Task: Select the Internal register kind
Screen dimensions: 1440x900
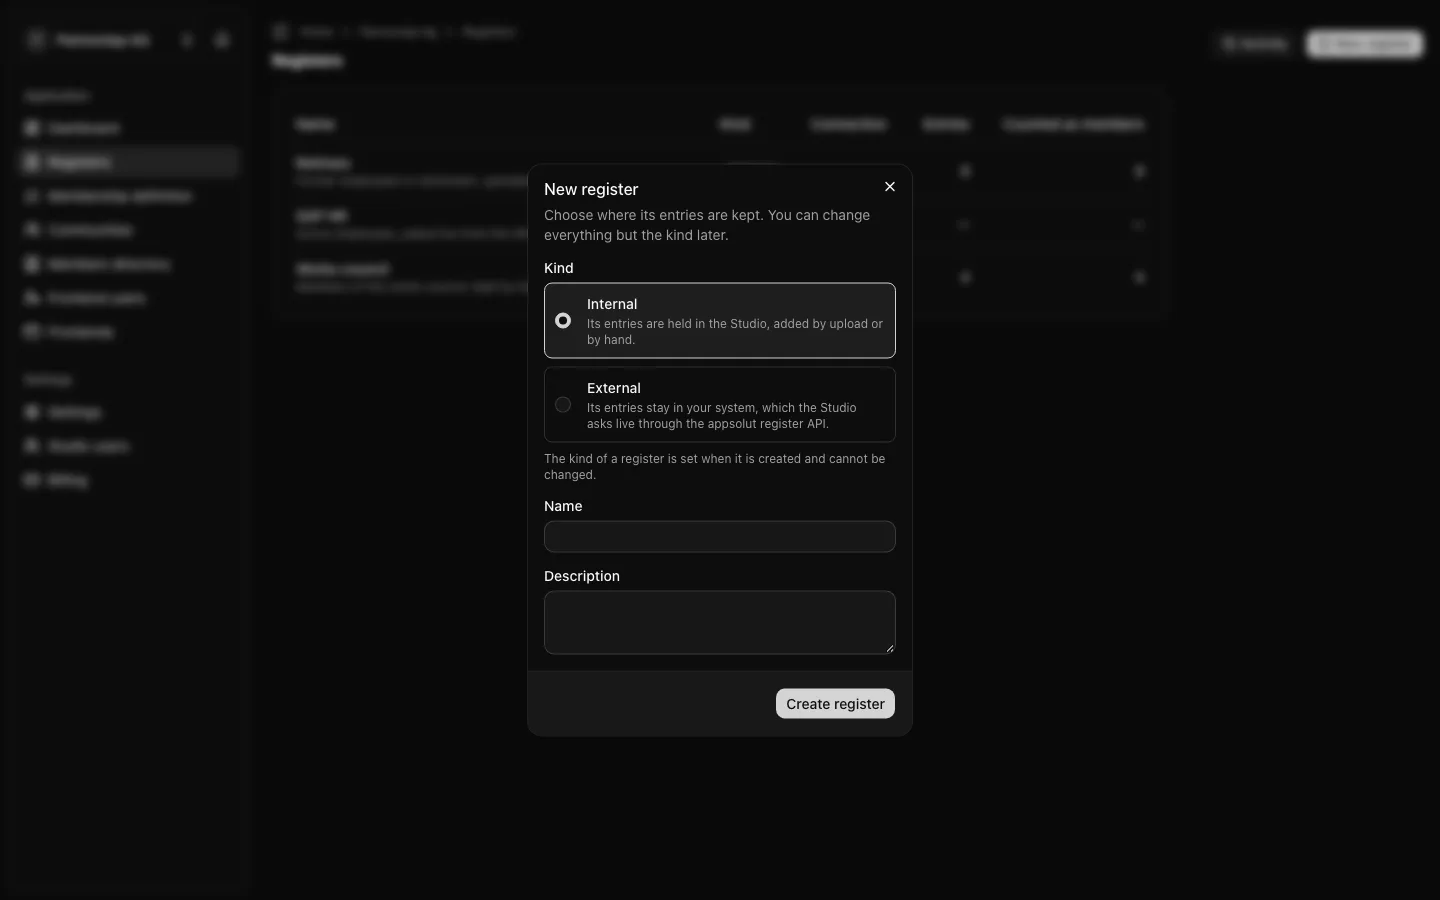Action: [x=720, y=321]
